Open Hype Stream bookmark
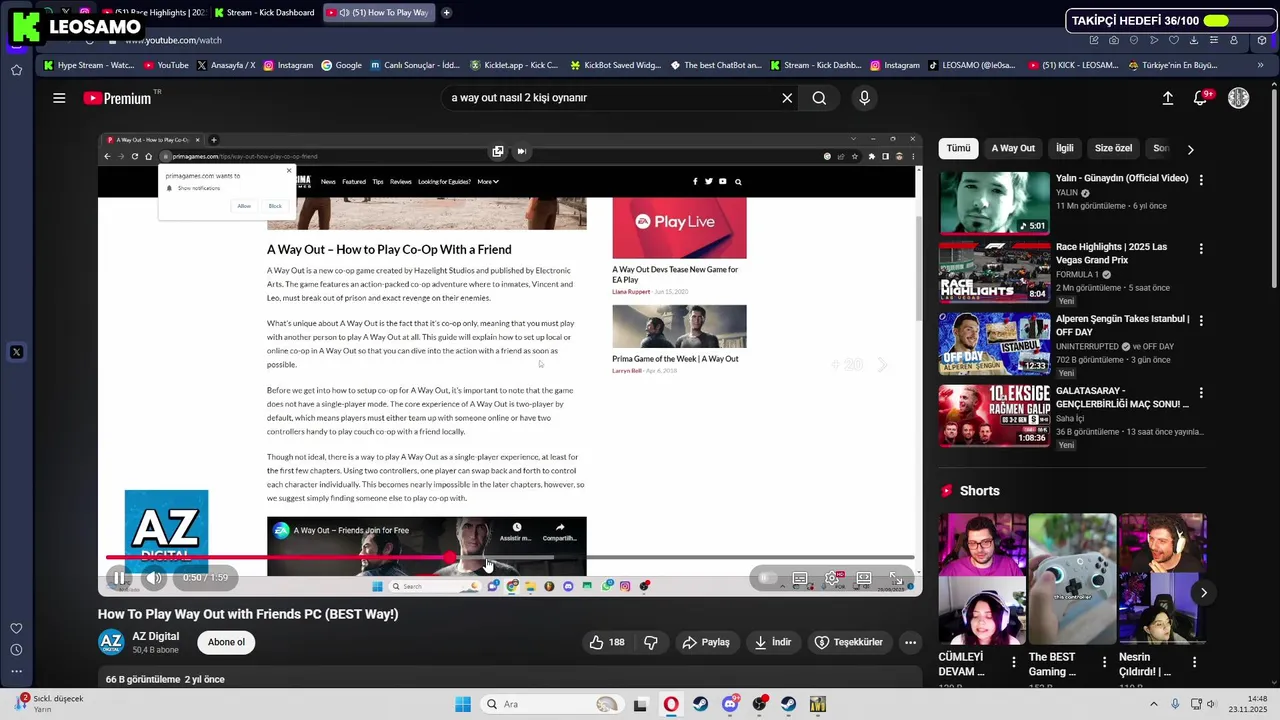 point(88,65)
